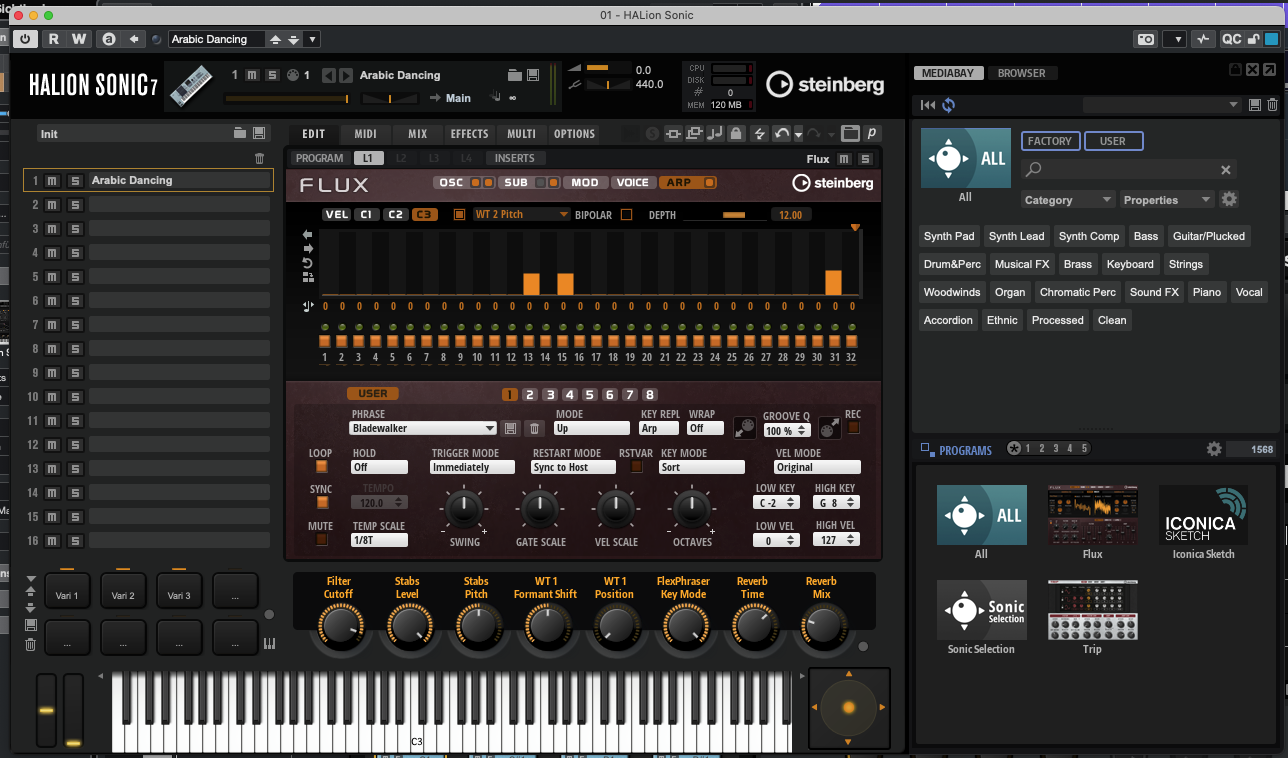The height and width of the screenshot is (758, 1288).
Task: Switch to the BROWSER tab
Action: (x=1021, y=73)
